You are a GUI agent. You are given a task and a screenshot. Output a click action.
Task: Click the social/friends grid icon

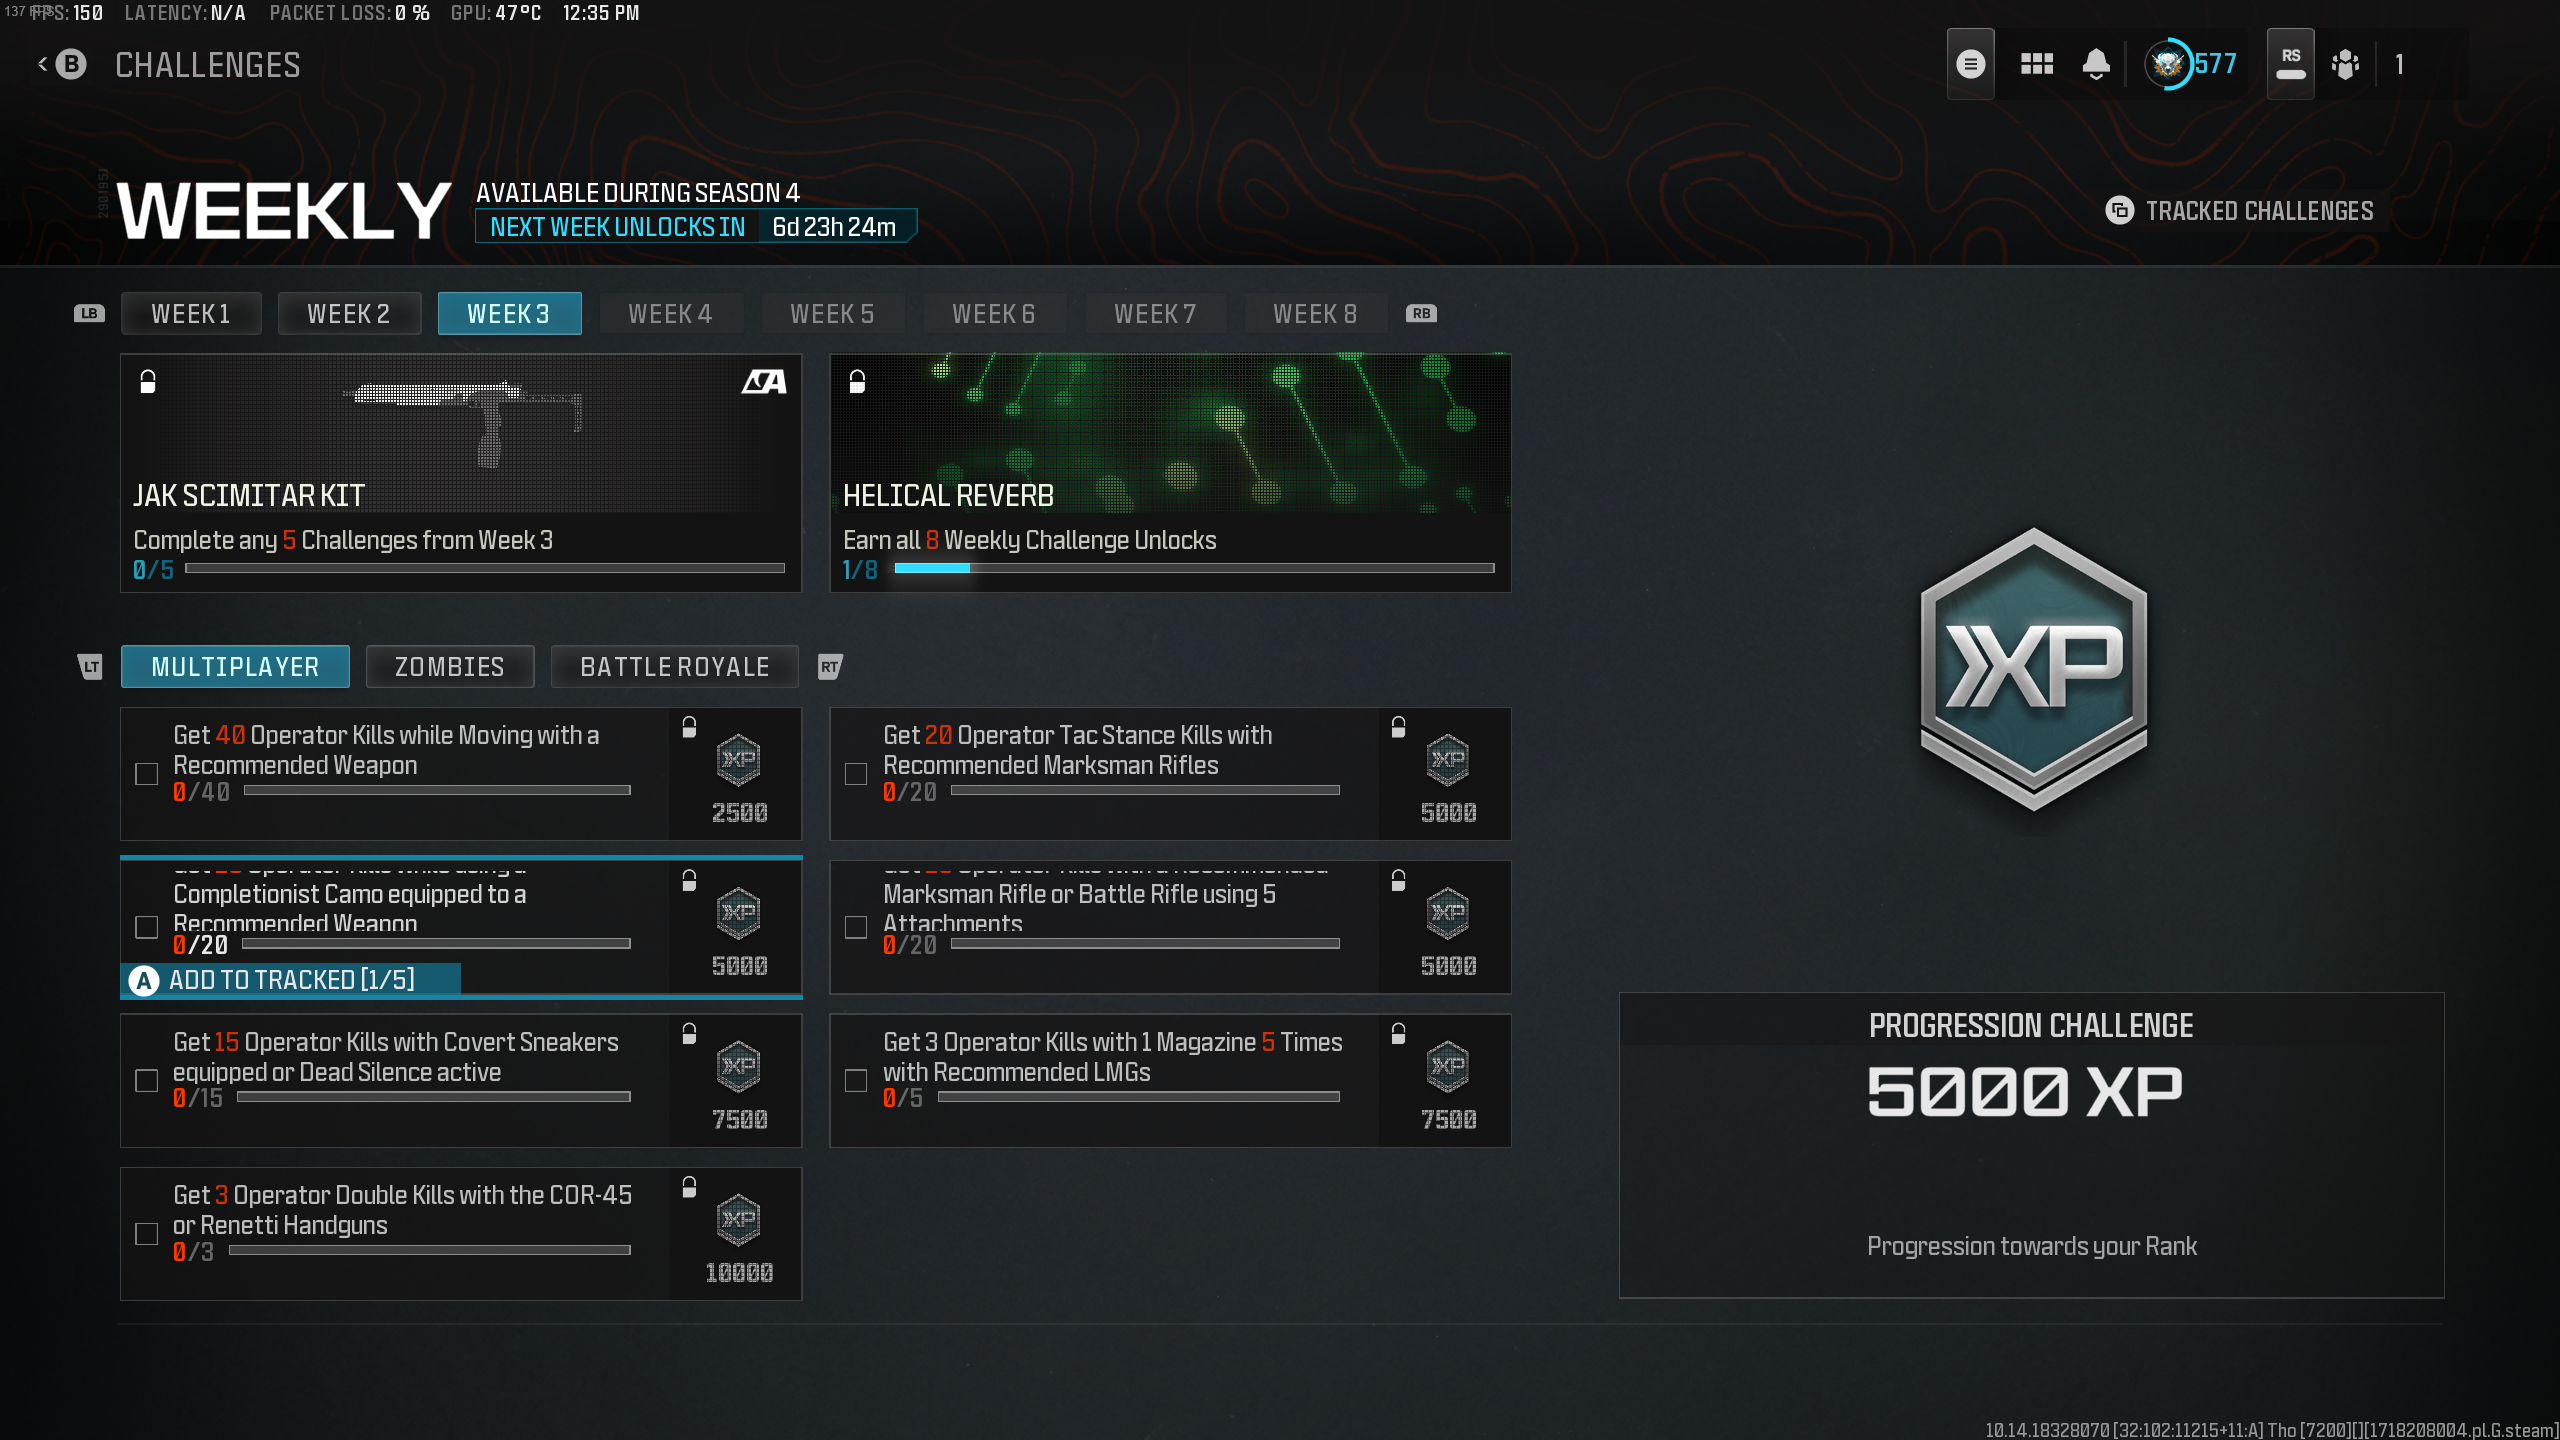point(2035,63)
